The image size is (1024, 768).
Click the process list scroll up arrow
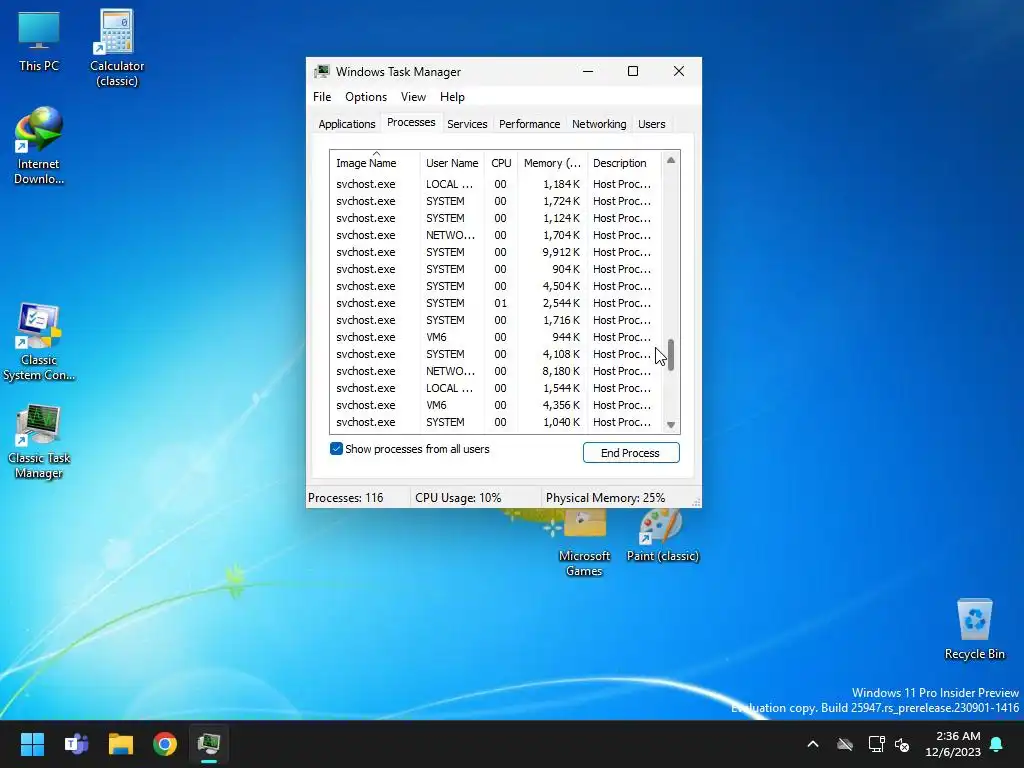pos(671,160)
